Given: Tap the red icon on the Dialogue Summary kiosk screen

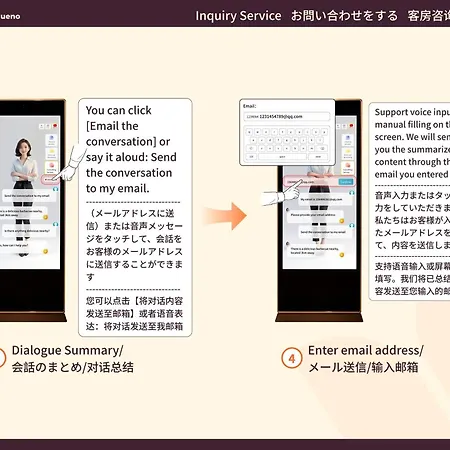Looking at the screenshot, I should tap(55, 126).
